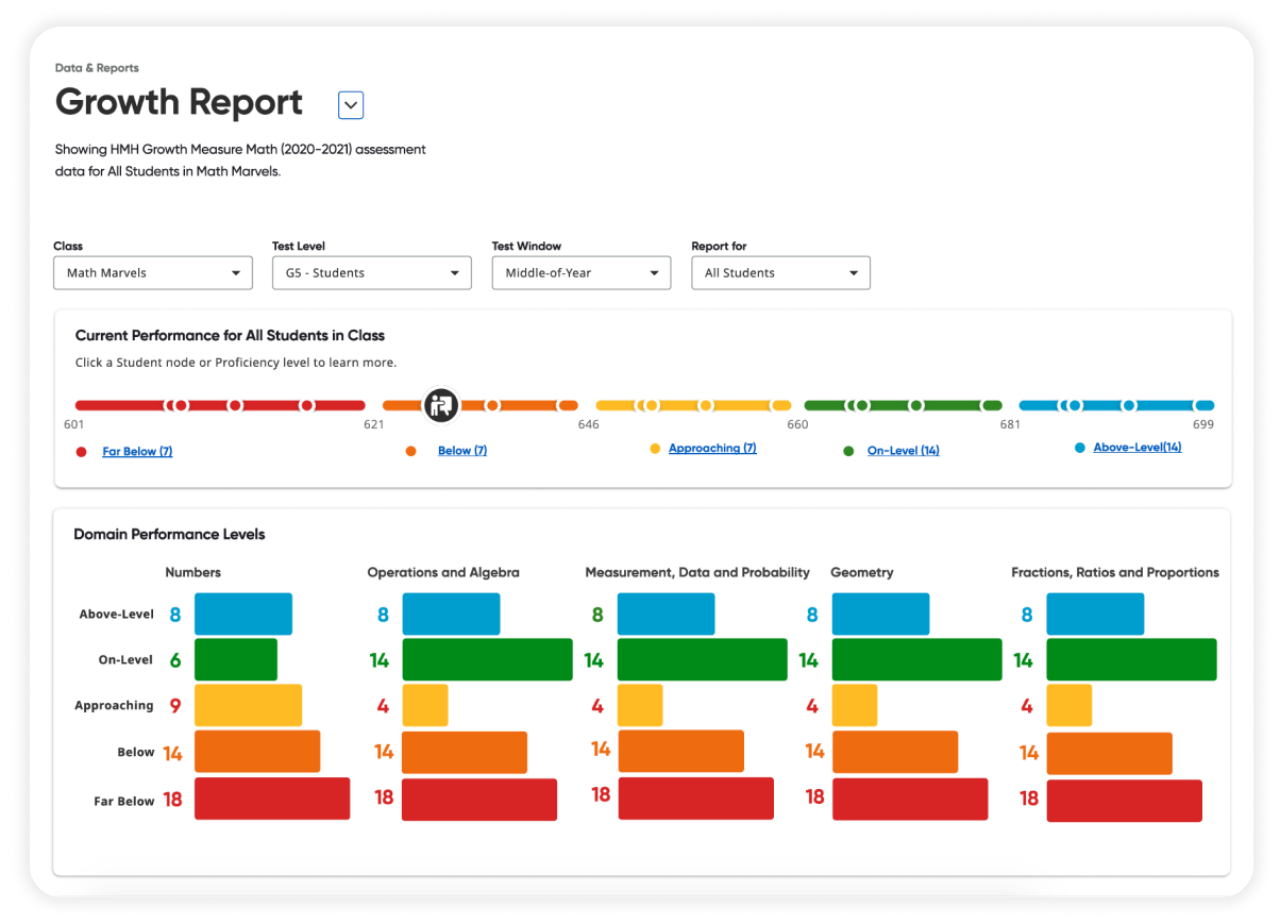The image size is (1280, 924).
Task: Select a student node in the Far Below red band
Action: point(236,405)
